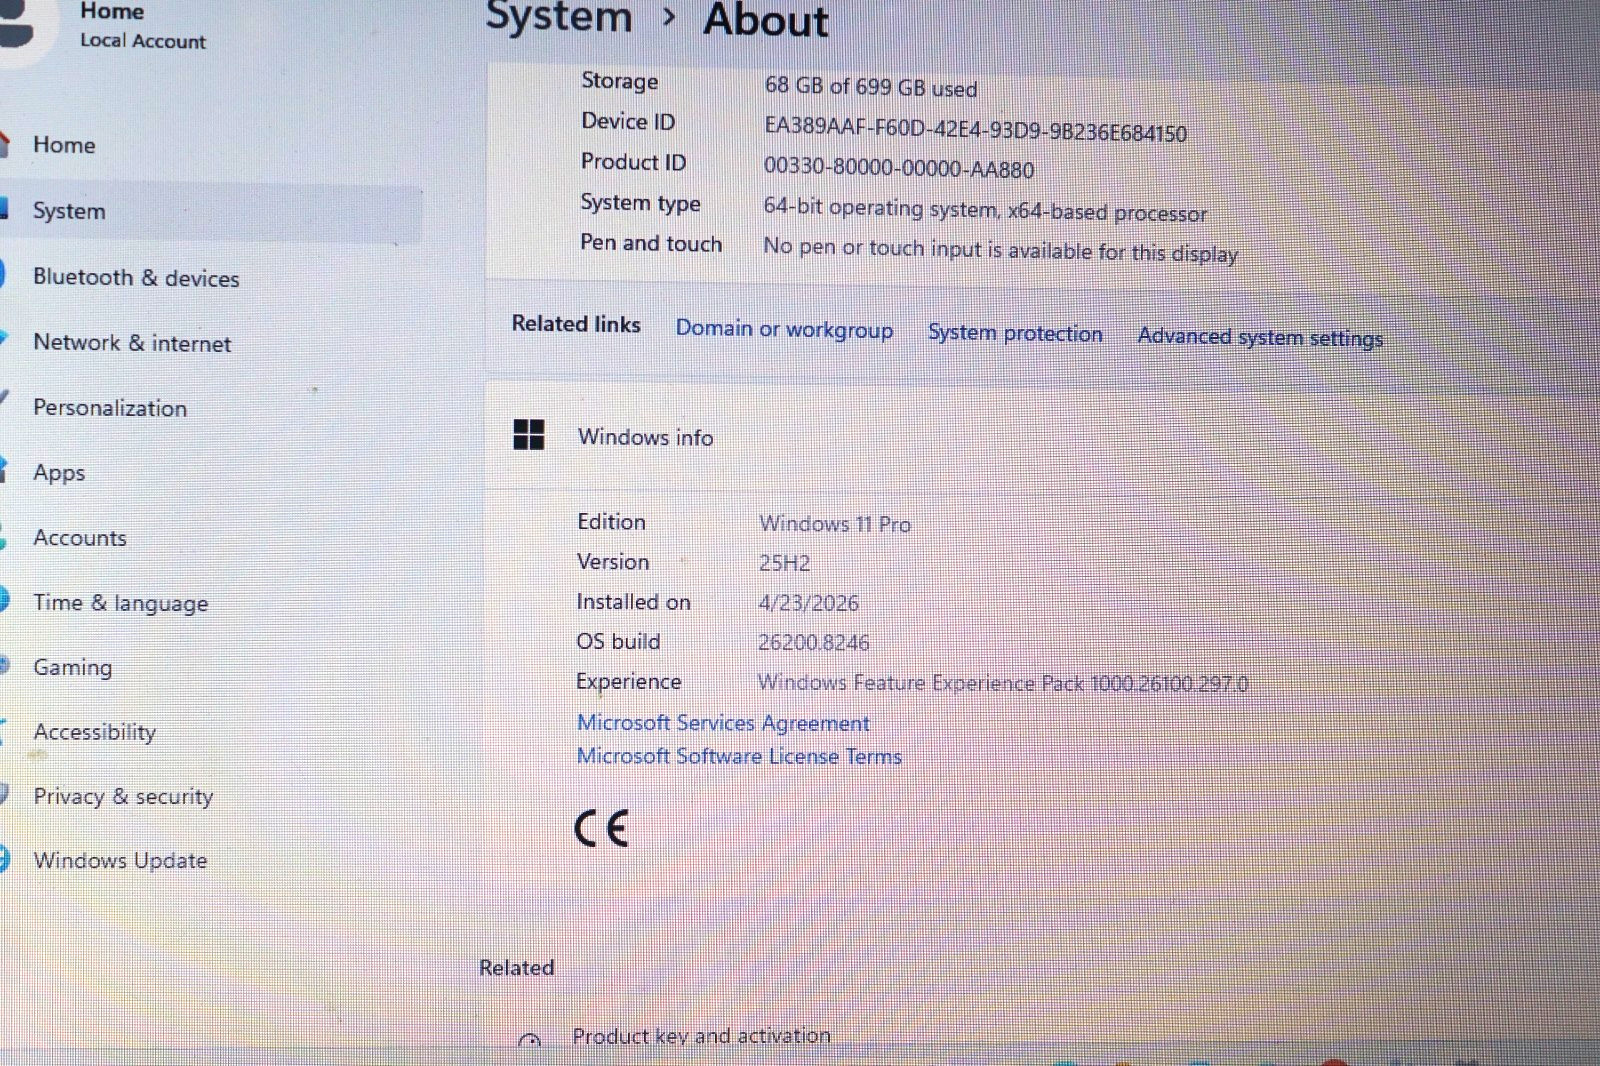
Task: Select the Pen and touch value text
Action: tap(1000, 250)
